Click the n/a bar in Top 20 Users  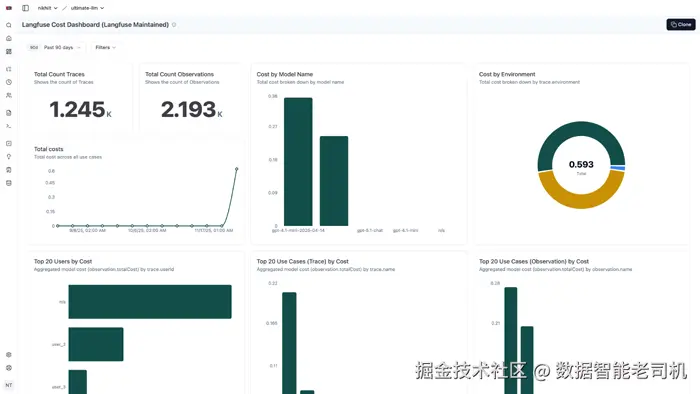[150, 302]
